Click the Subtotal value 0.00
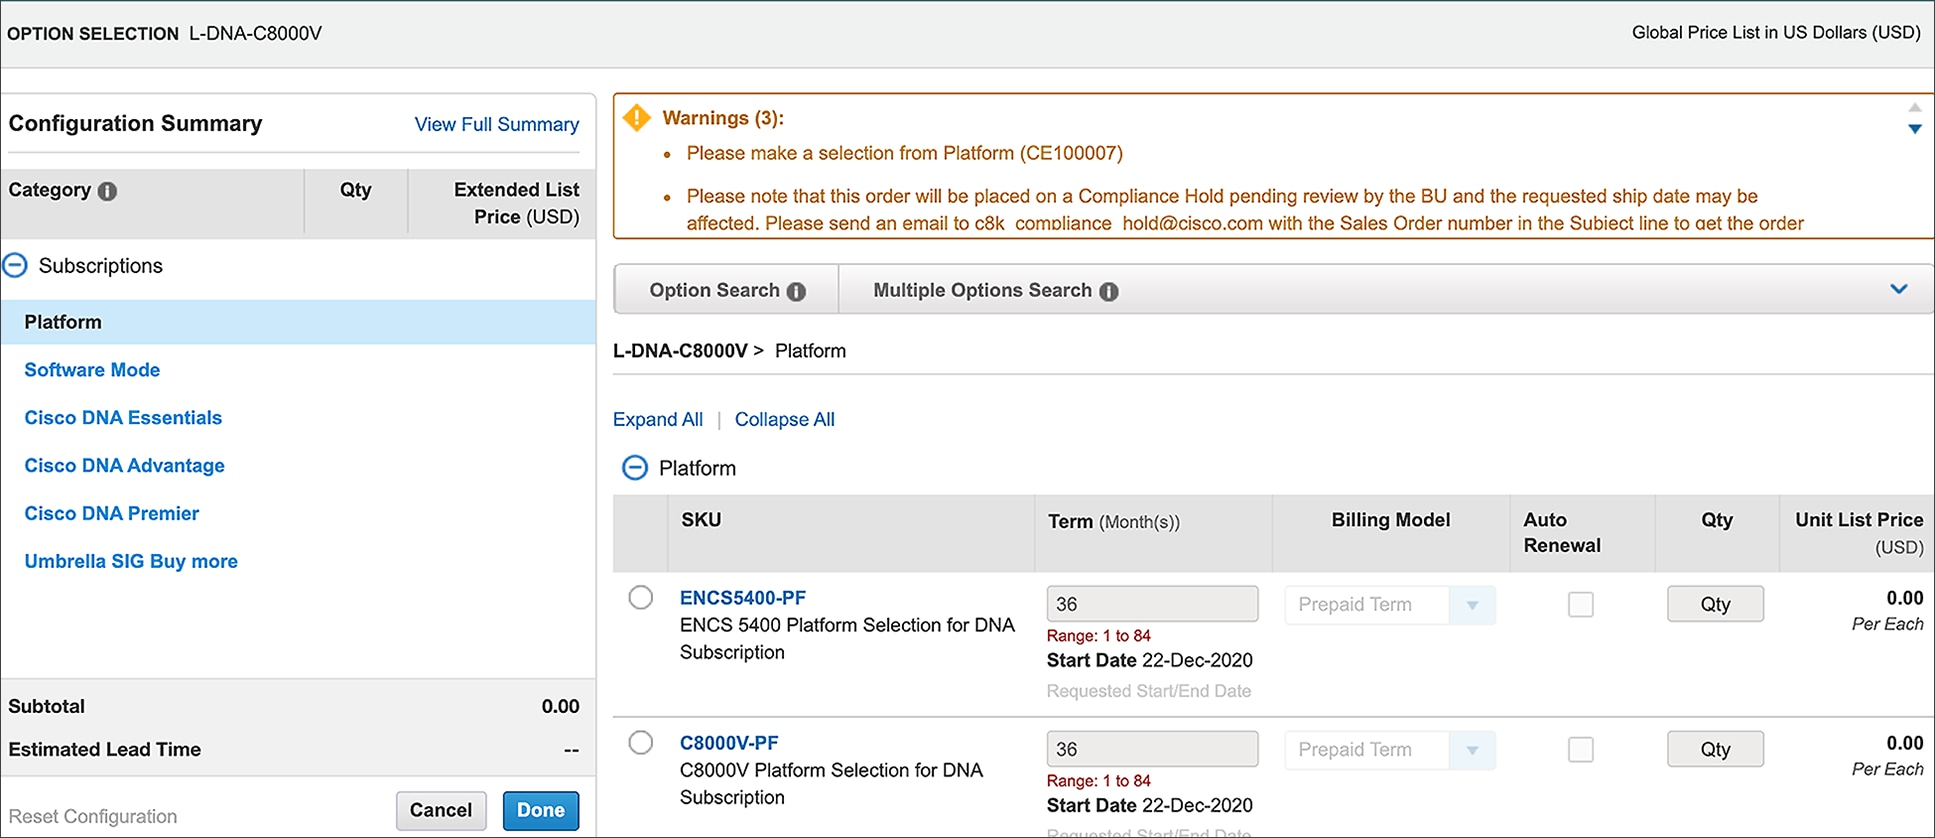 coord(560,706)
